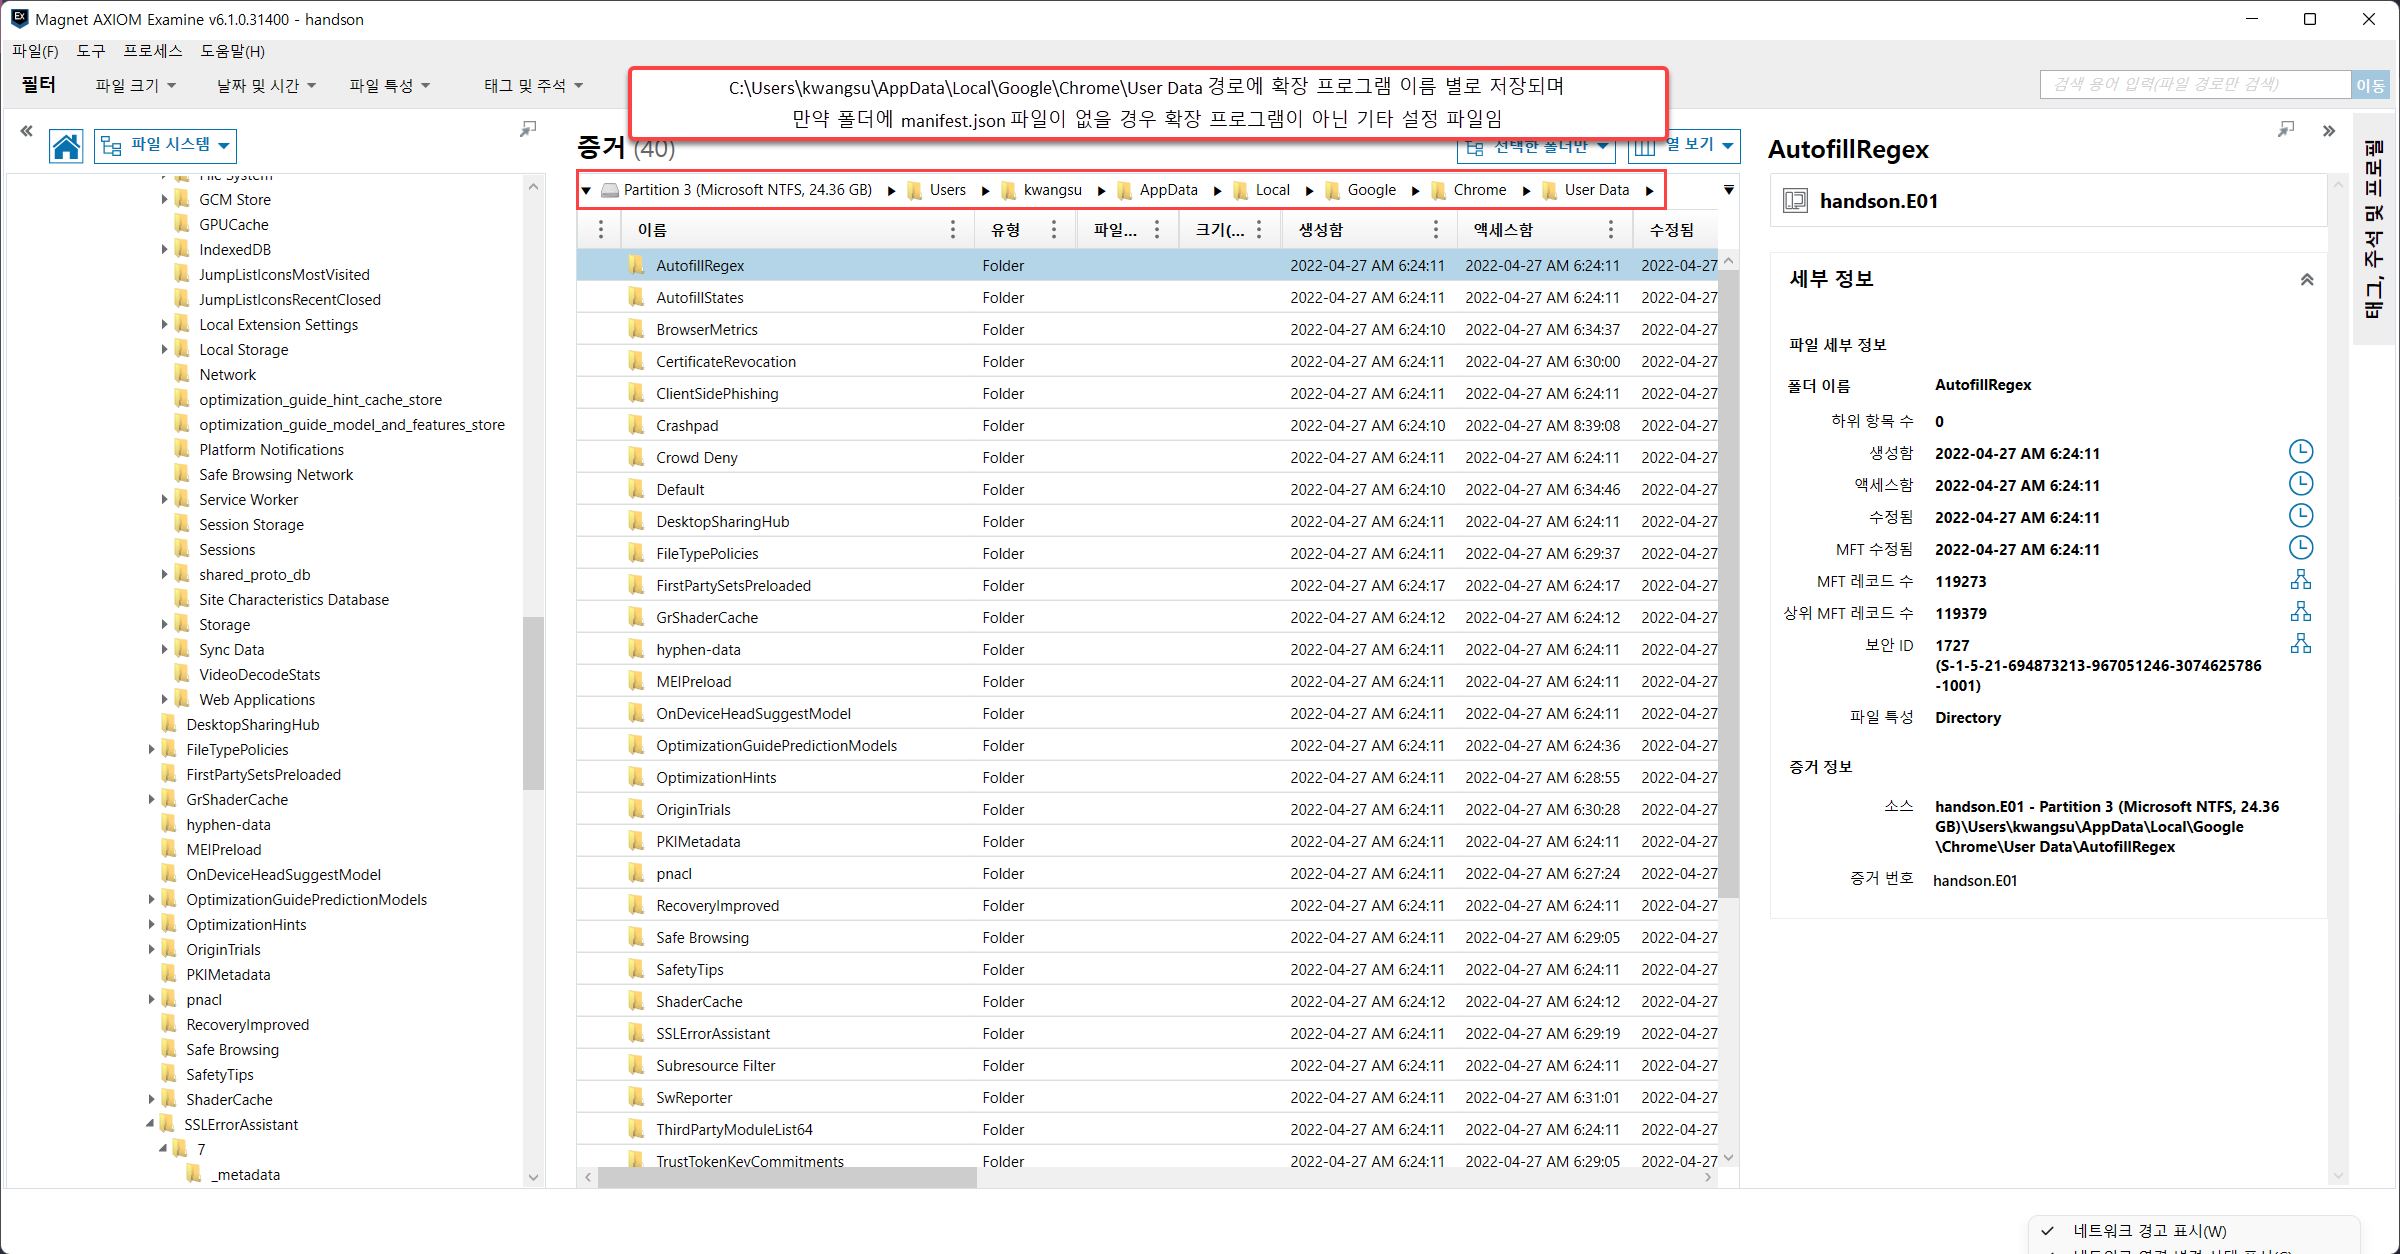Select the GrShaderCache folder row in table

(x=1147, y=618)
